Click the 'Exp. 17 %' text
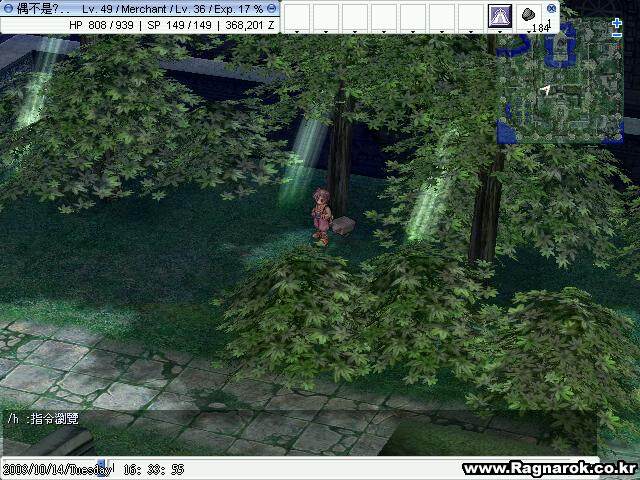The height and width of the screenshot is (480, 640). [x=238, y=9]
